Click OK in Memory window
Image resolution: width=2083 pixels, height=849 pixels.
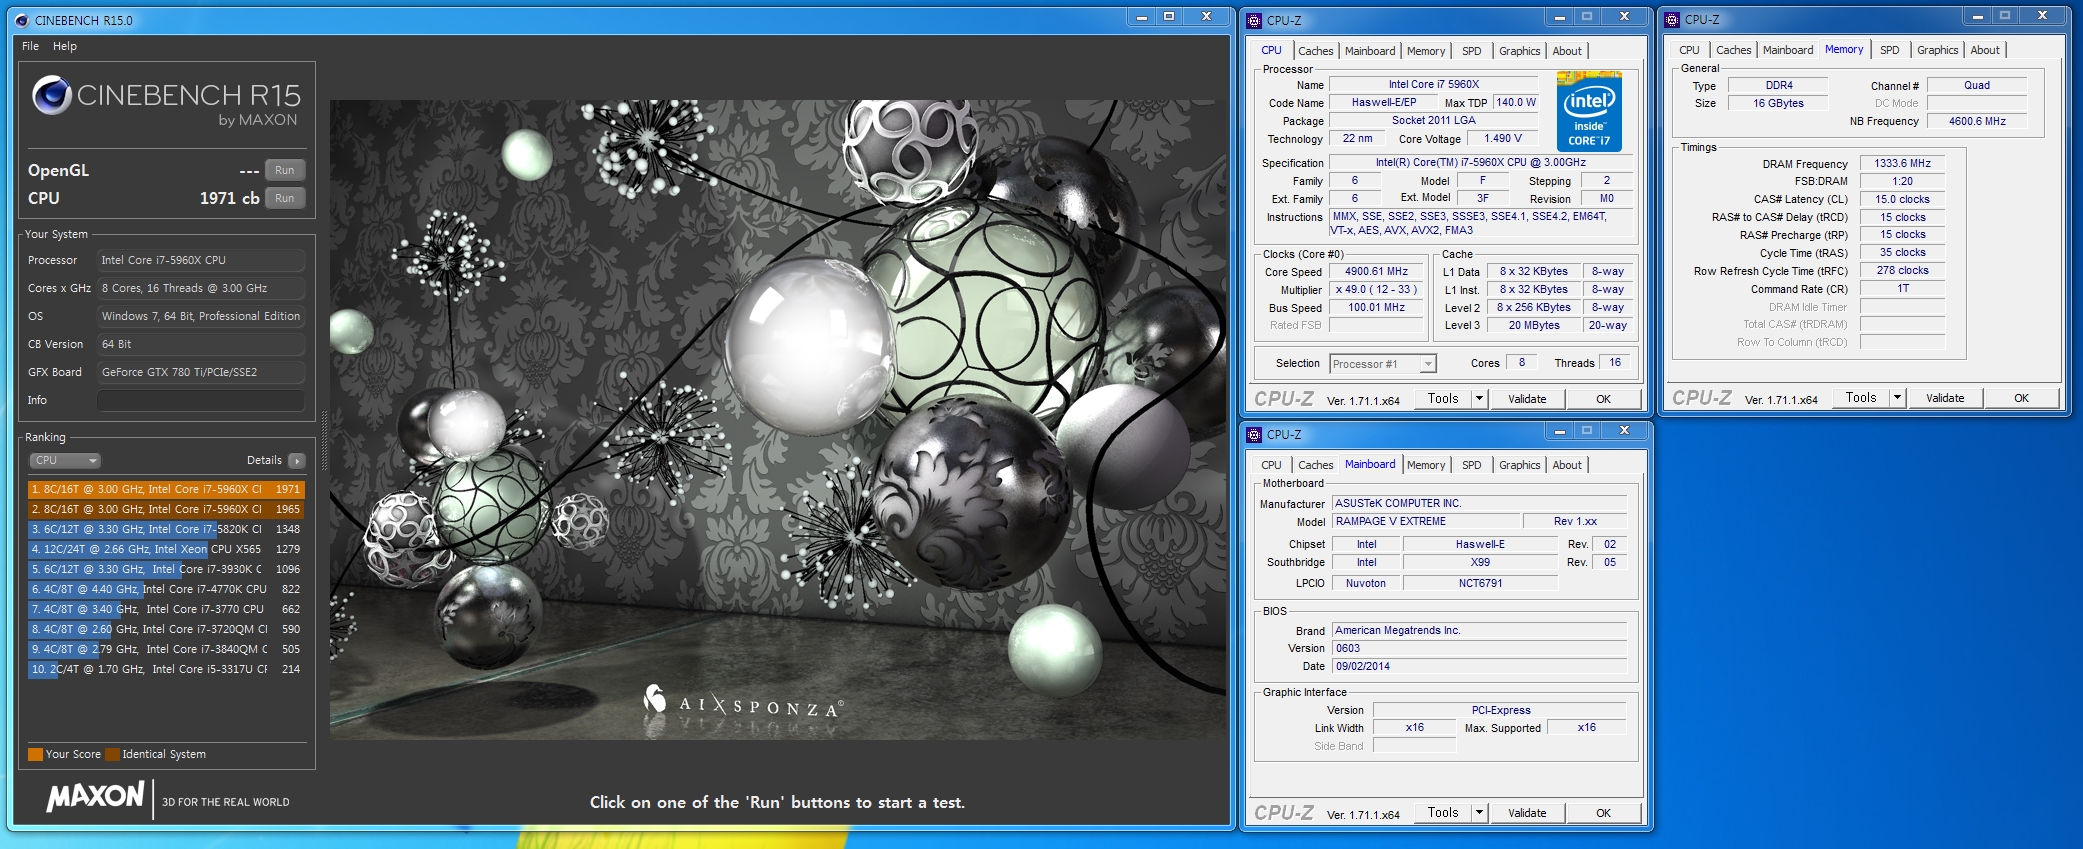(2021, 398)
